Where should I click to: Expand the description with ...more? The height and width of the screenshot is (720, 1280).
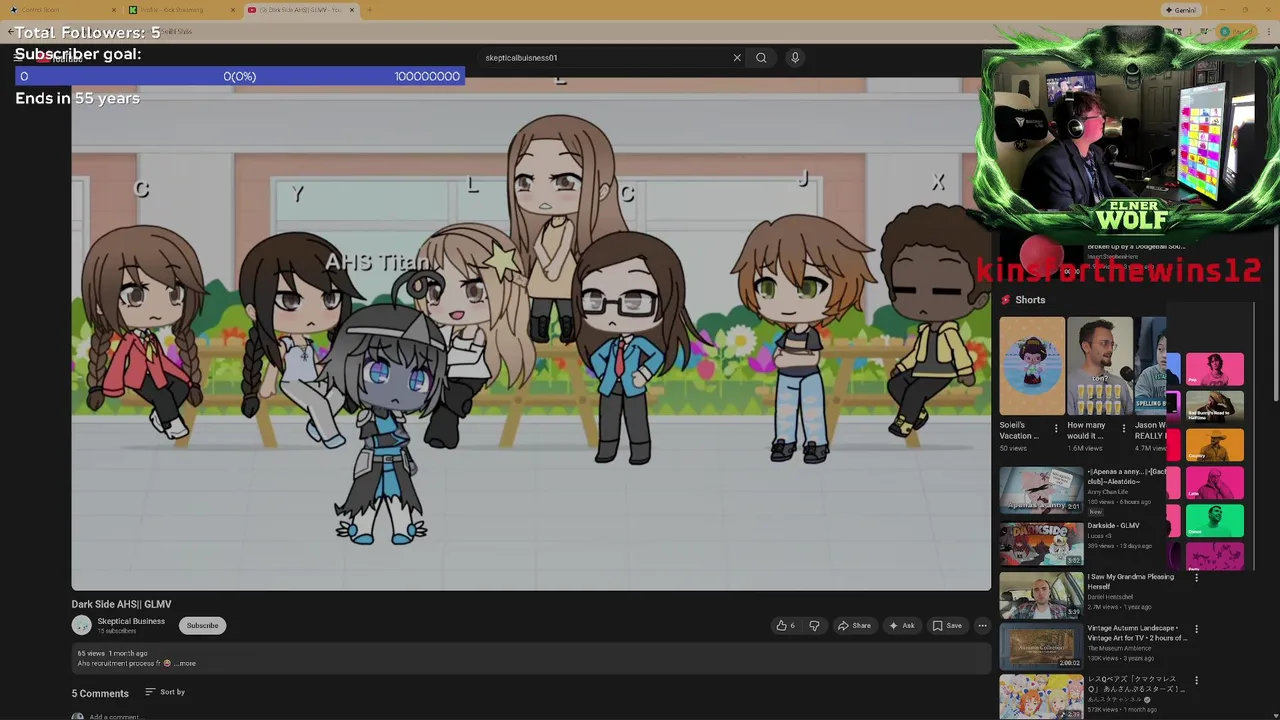tap(186, 664)
